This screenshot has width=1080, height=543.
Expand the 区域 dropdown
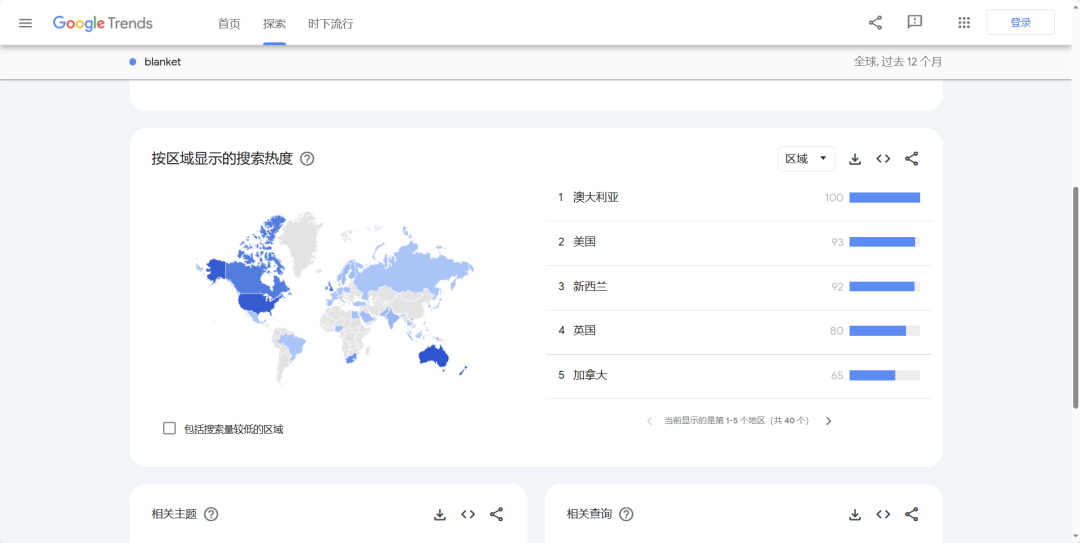click(x=806, y=159)
